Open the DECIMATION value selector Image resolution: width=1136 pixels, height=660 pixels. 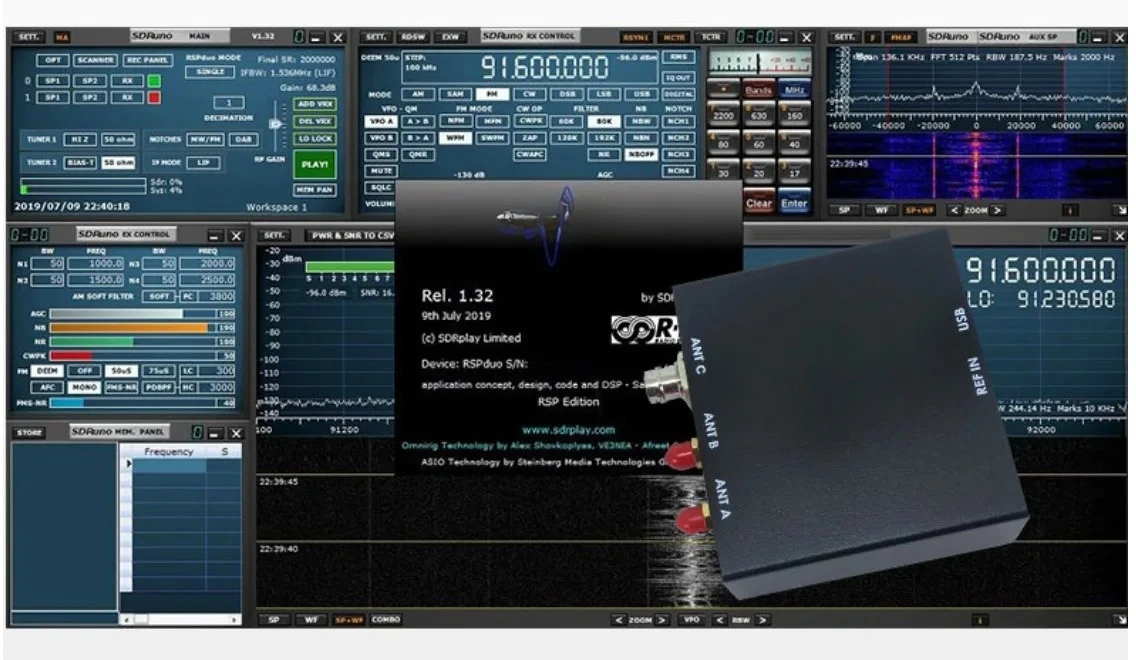point(229,102)
